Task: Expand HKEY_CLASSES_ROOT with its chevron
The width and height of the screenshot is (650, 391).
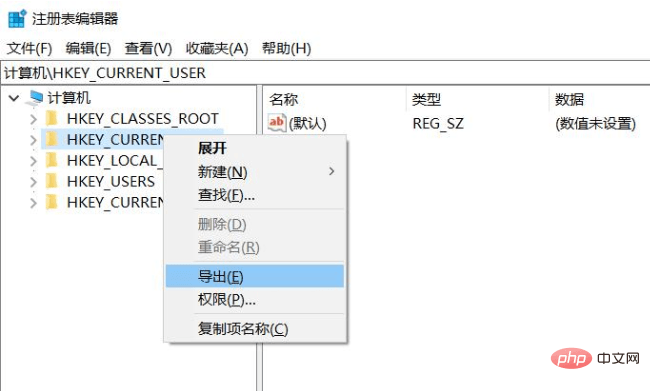Action: coord(33,119)
